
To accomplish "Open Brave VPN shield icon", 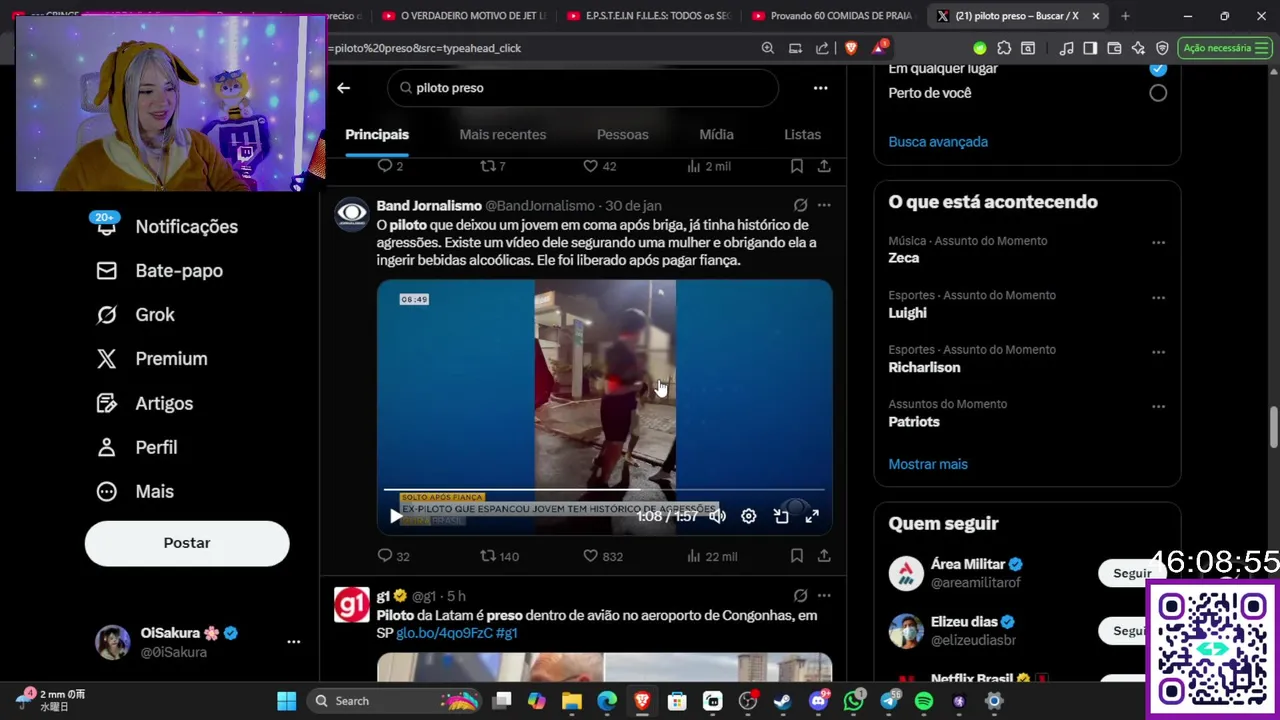I will (x=1162, y=48).
